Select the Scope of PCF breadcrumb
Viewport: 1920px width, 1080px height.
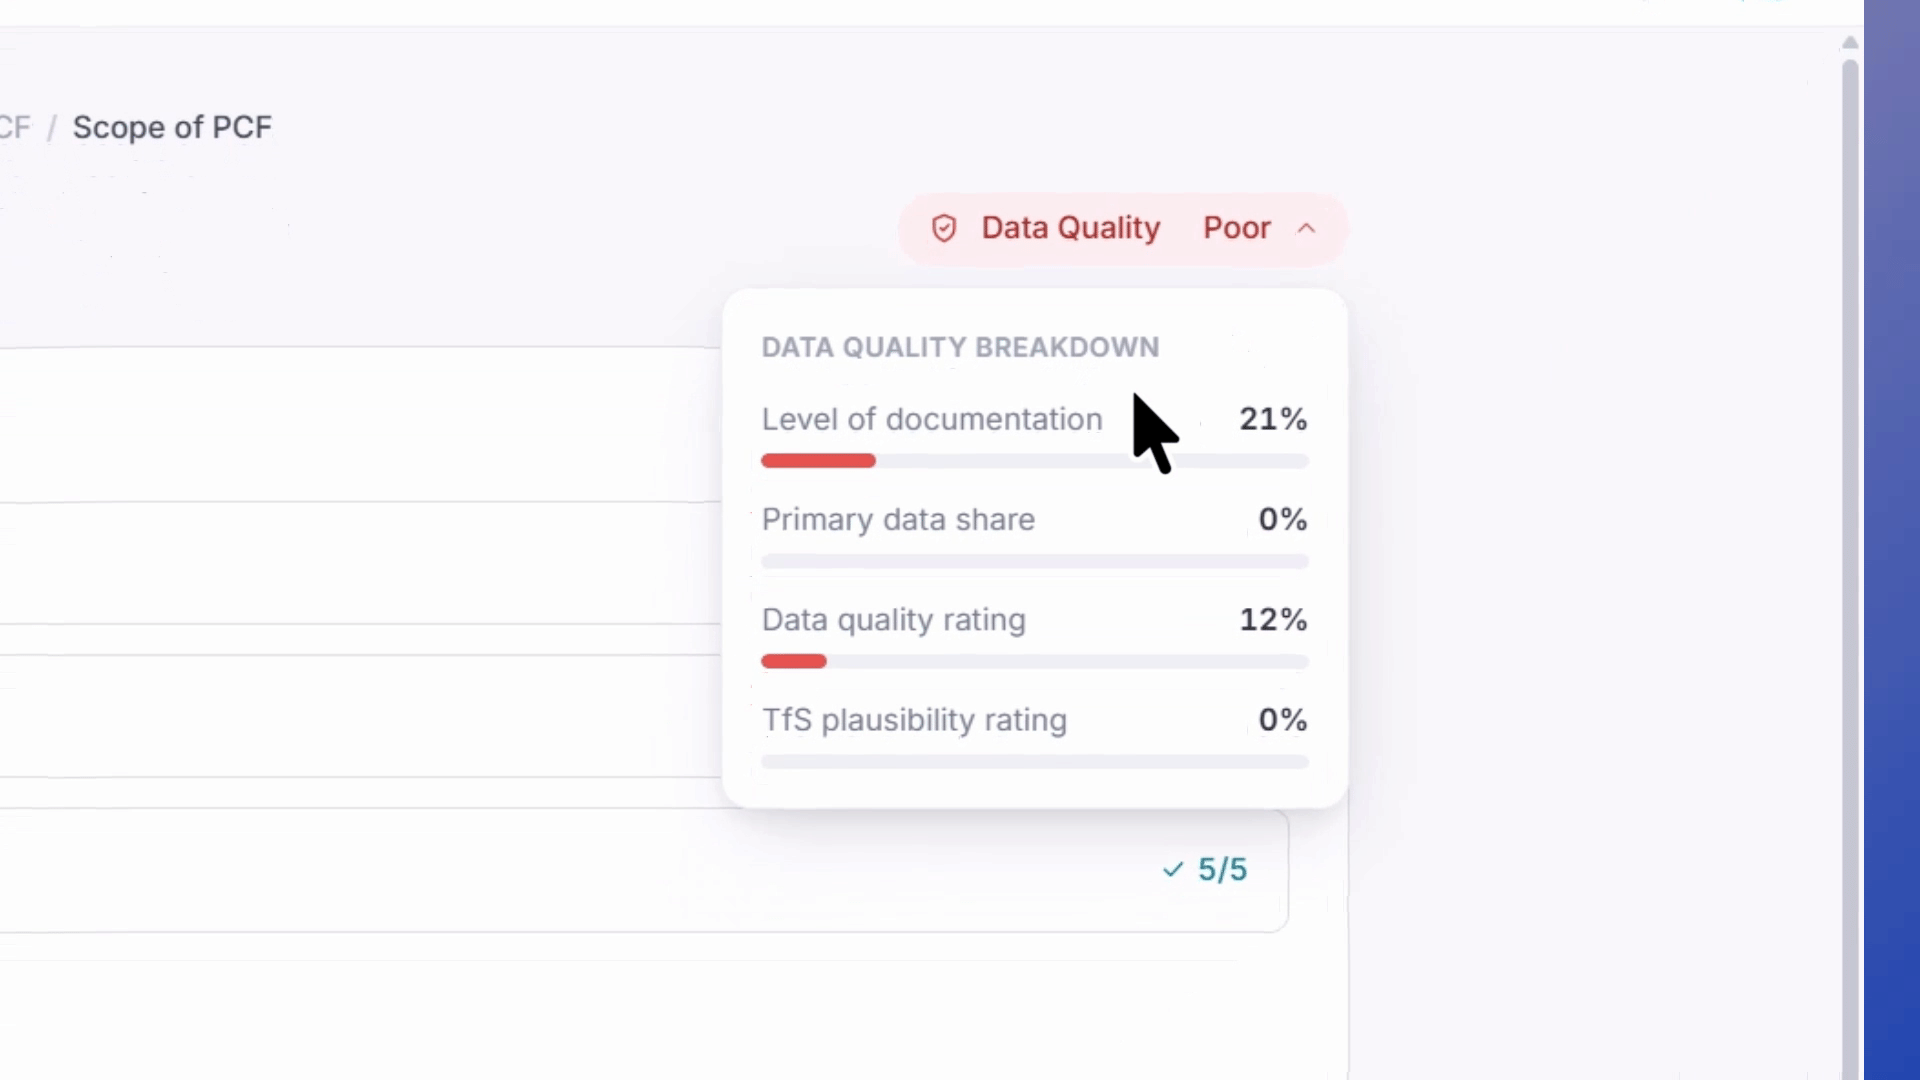[172, 127]
